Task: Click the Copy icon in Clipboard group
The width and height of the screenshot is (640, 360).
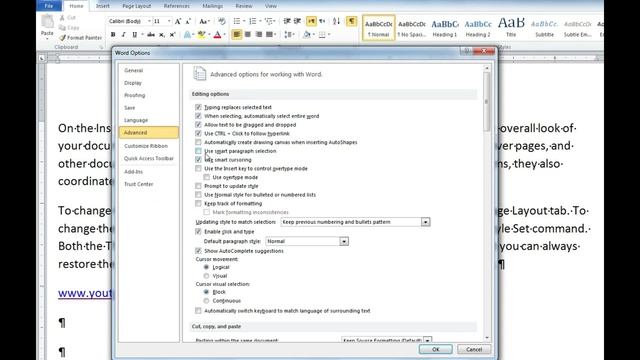Action: pyautogui.click(x=62, y=28)
